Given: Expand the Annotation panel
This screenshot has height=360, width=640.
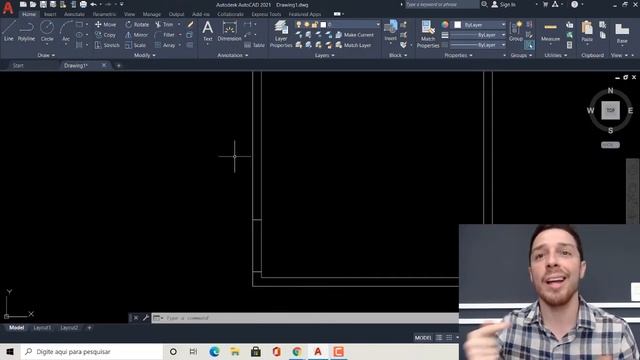Looking at the screenshot, I should [233, 55].
